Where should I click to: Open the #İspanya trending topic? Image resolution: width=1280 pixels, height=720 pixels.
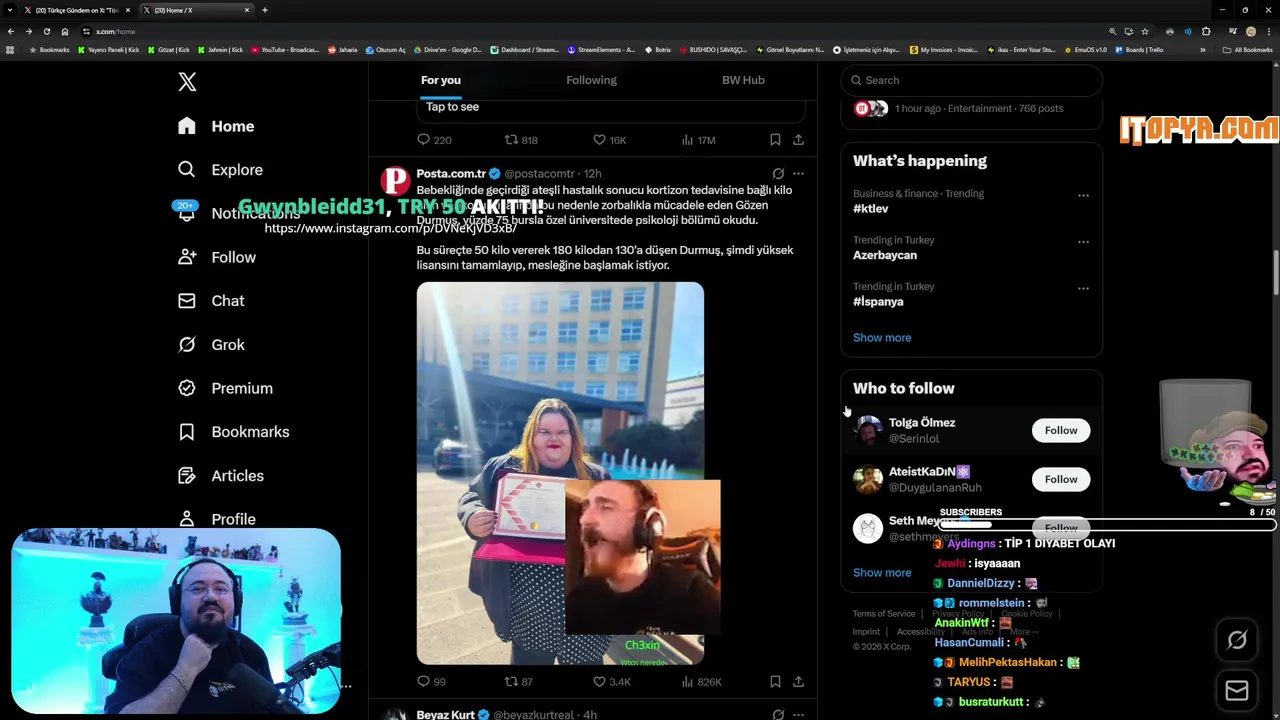click(x=878, y=301)
